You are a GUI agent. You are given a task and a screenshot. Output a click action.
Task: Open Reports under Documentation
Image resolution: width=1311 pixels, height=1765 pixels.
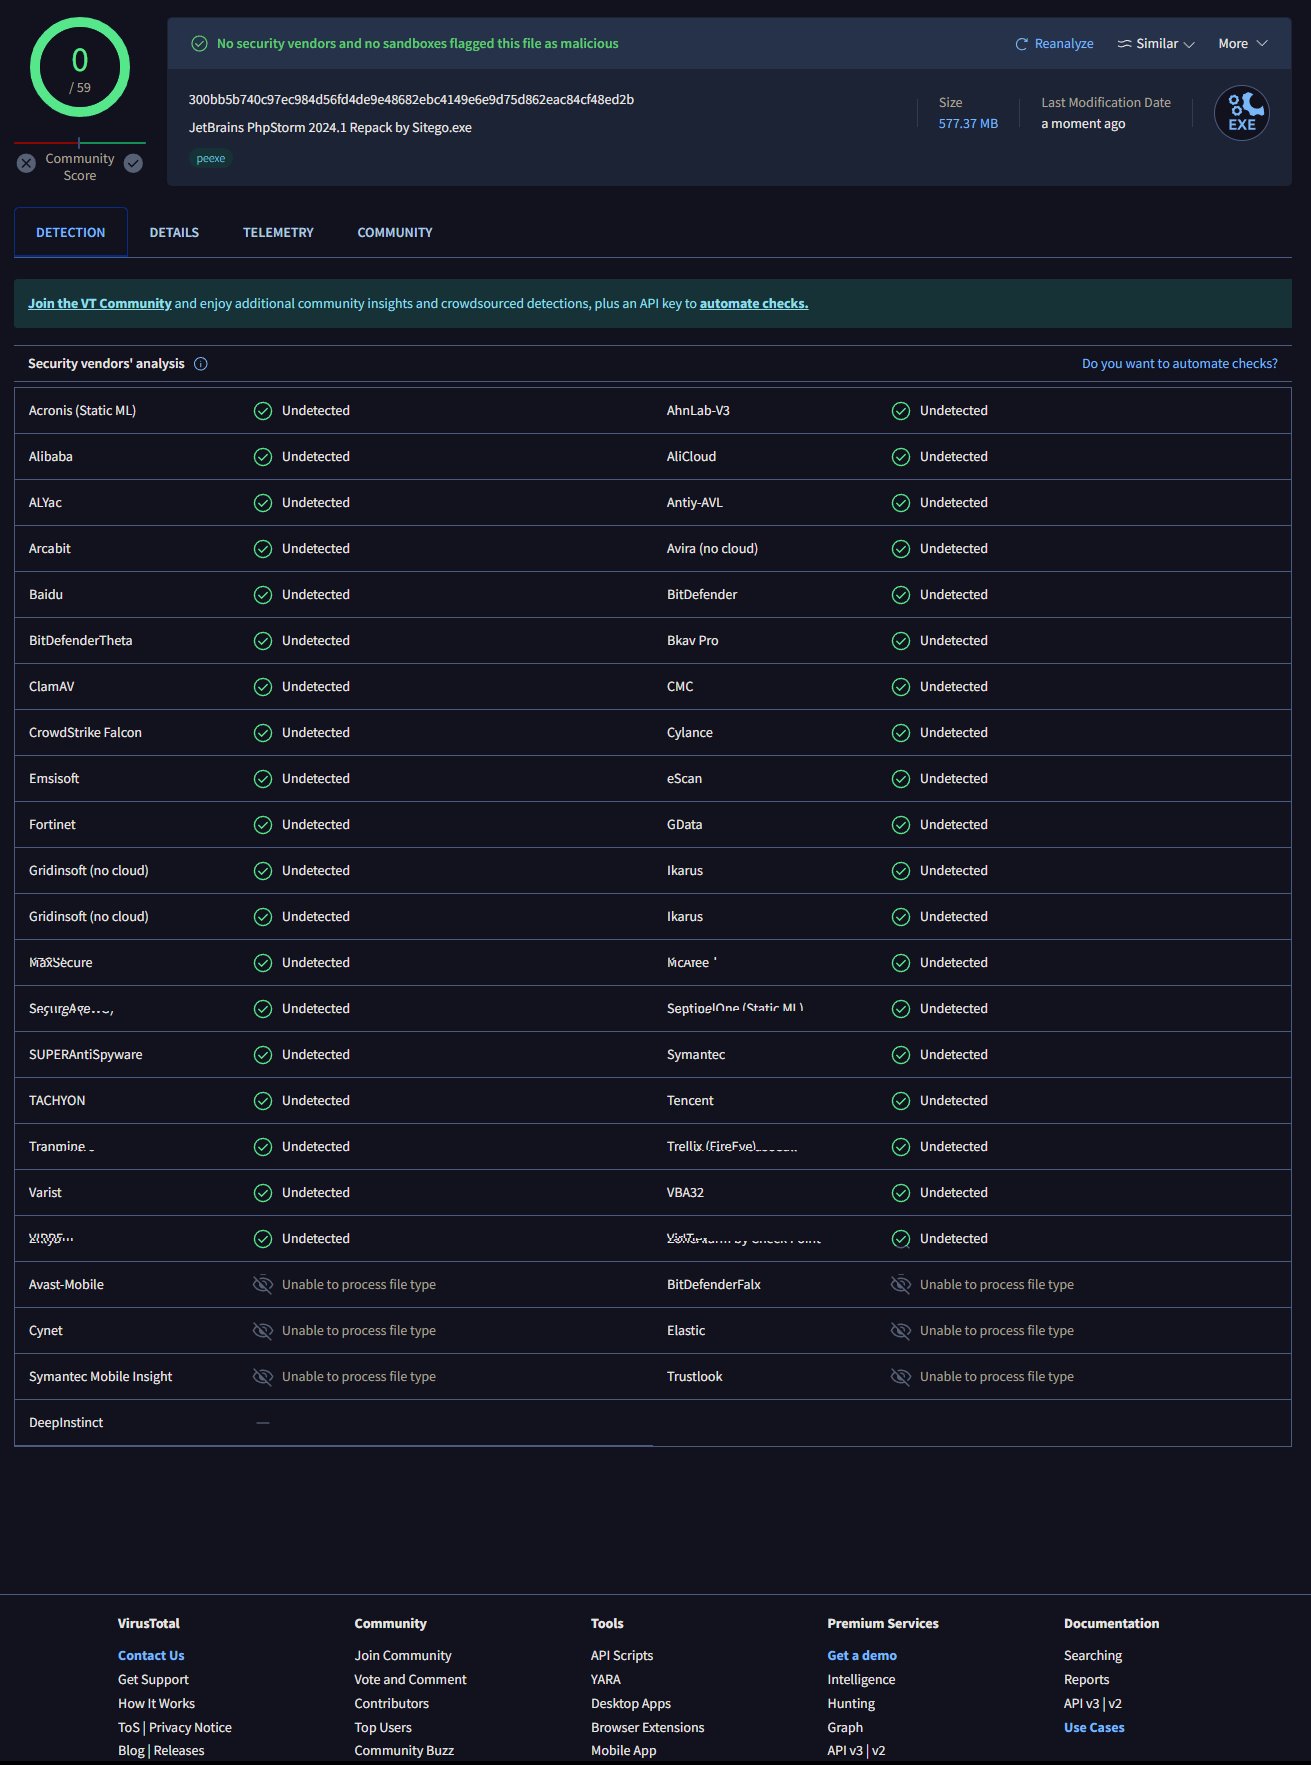click(1087, 1680)
